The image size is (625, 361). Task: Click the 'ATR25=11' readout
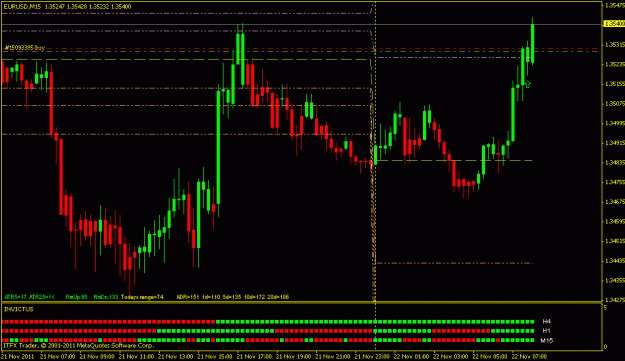[x=41, y=297]
